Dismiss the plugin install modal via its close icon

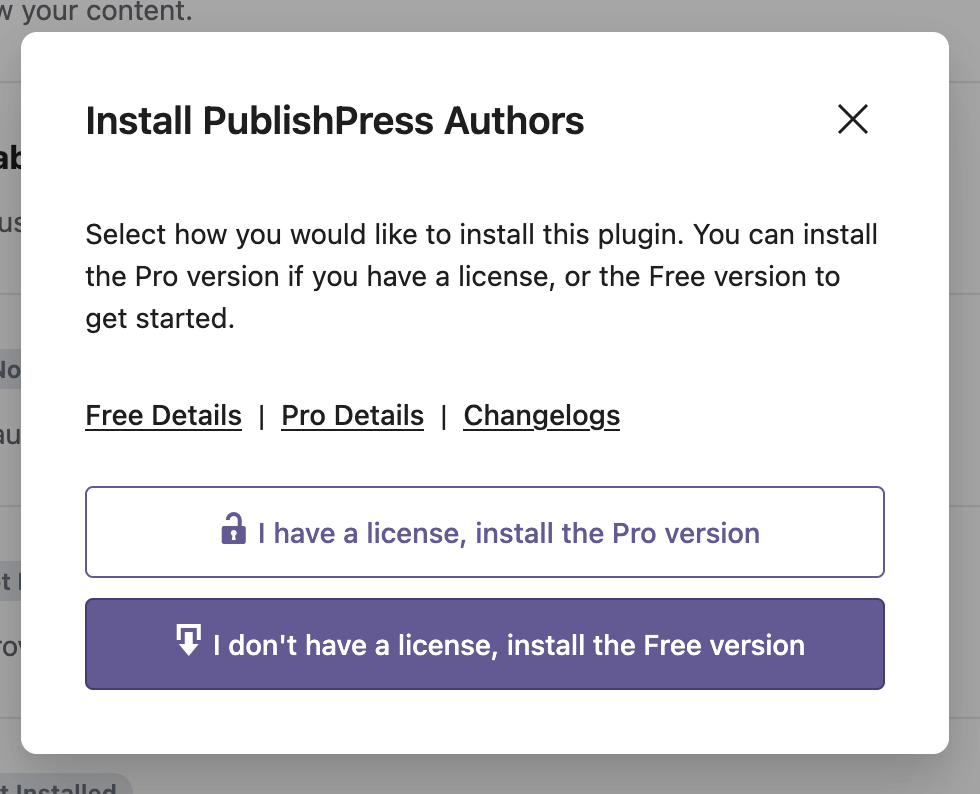852,119
